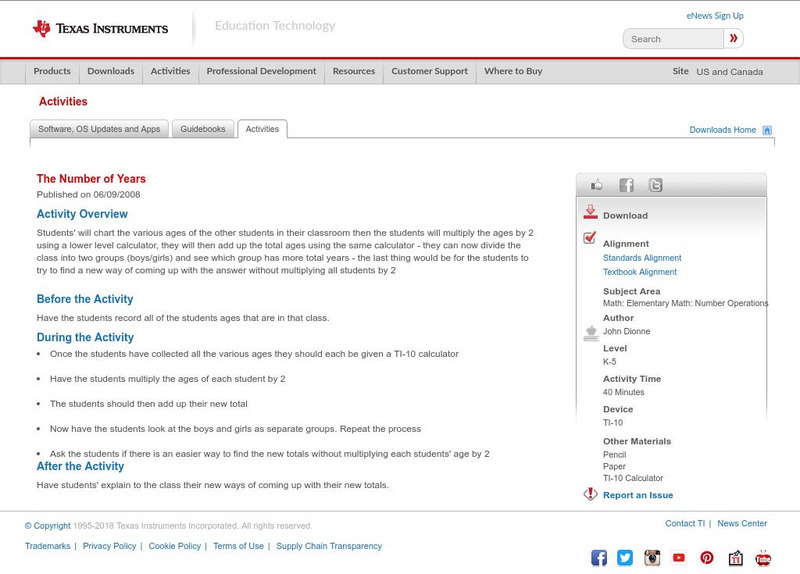Click the Search input field
Image resolution: width=800 pixels, height=574 pixels.
(x=673, y=39)
